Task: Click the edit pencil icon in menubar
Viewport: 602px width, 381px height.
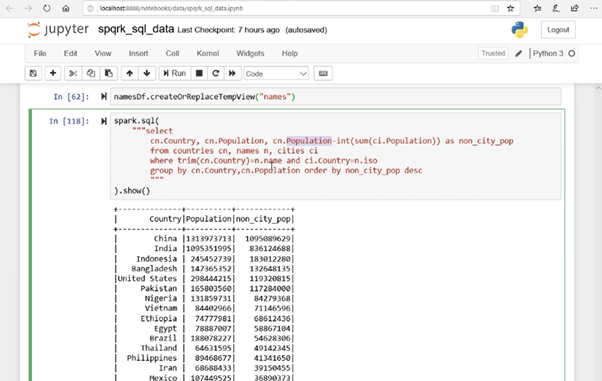Action: [x=518, y=54]
